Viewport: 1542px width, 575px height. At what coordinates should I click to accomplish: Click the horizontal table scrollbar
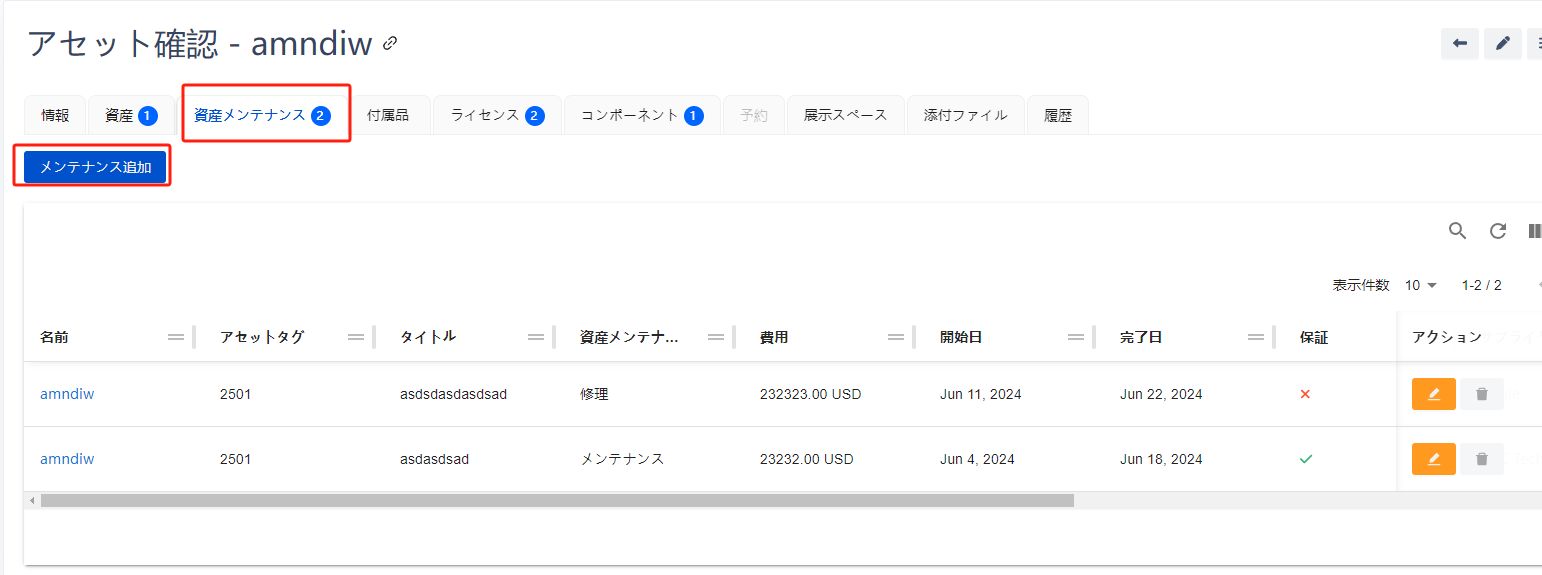556,500
